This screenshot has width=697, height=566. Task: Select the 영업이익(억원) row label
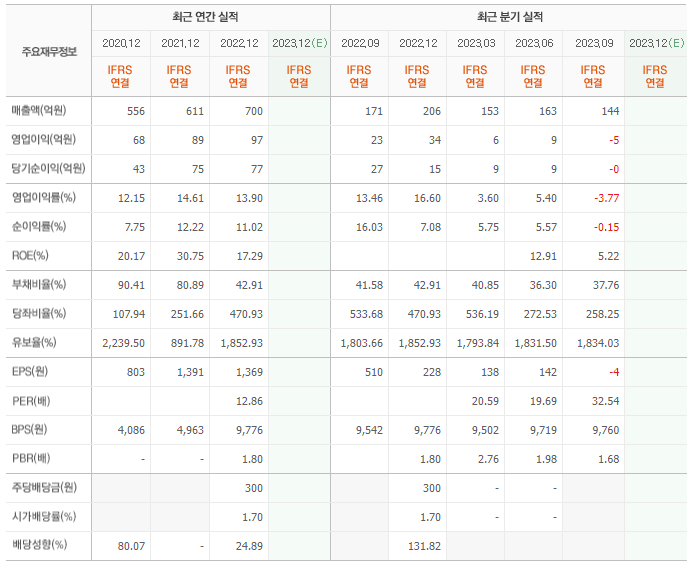[x=44, y=140]
